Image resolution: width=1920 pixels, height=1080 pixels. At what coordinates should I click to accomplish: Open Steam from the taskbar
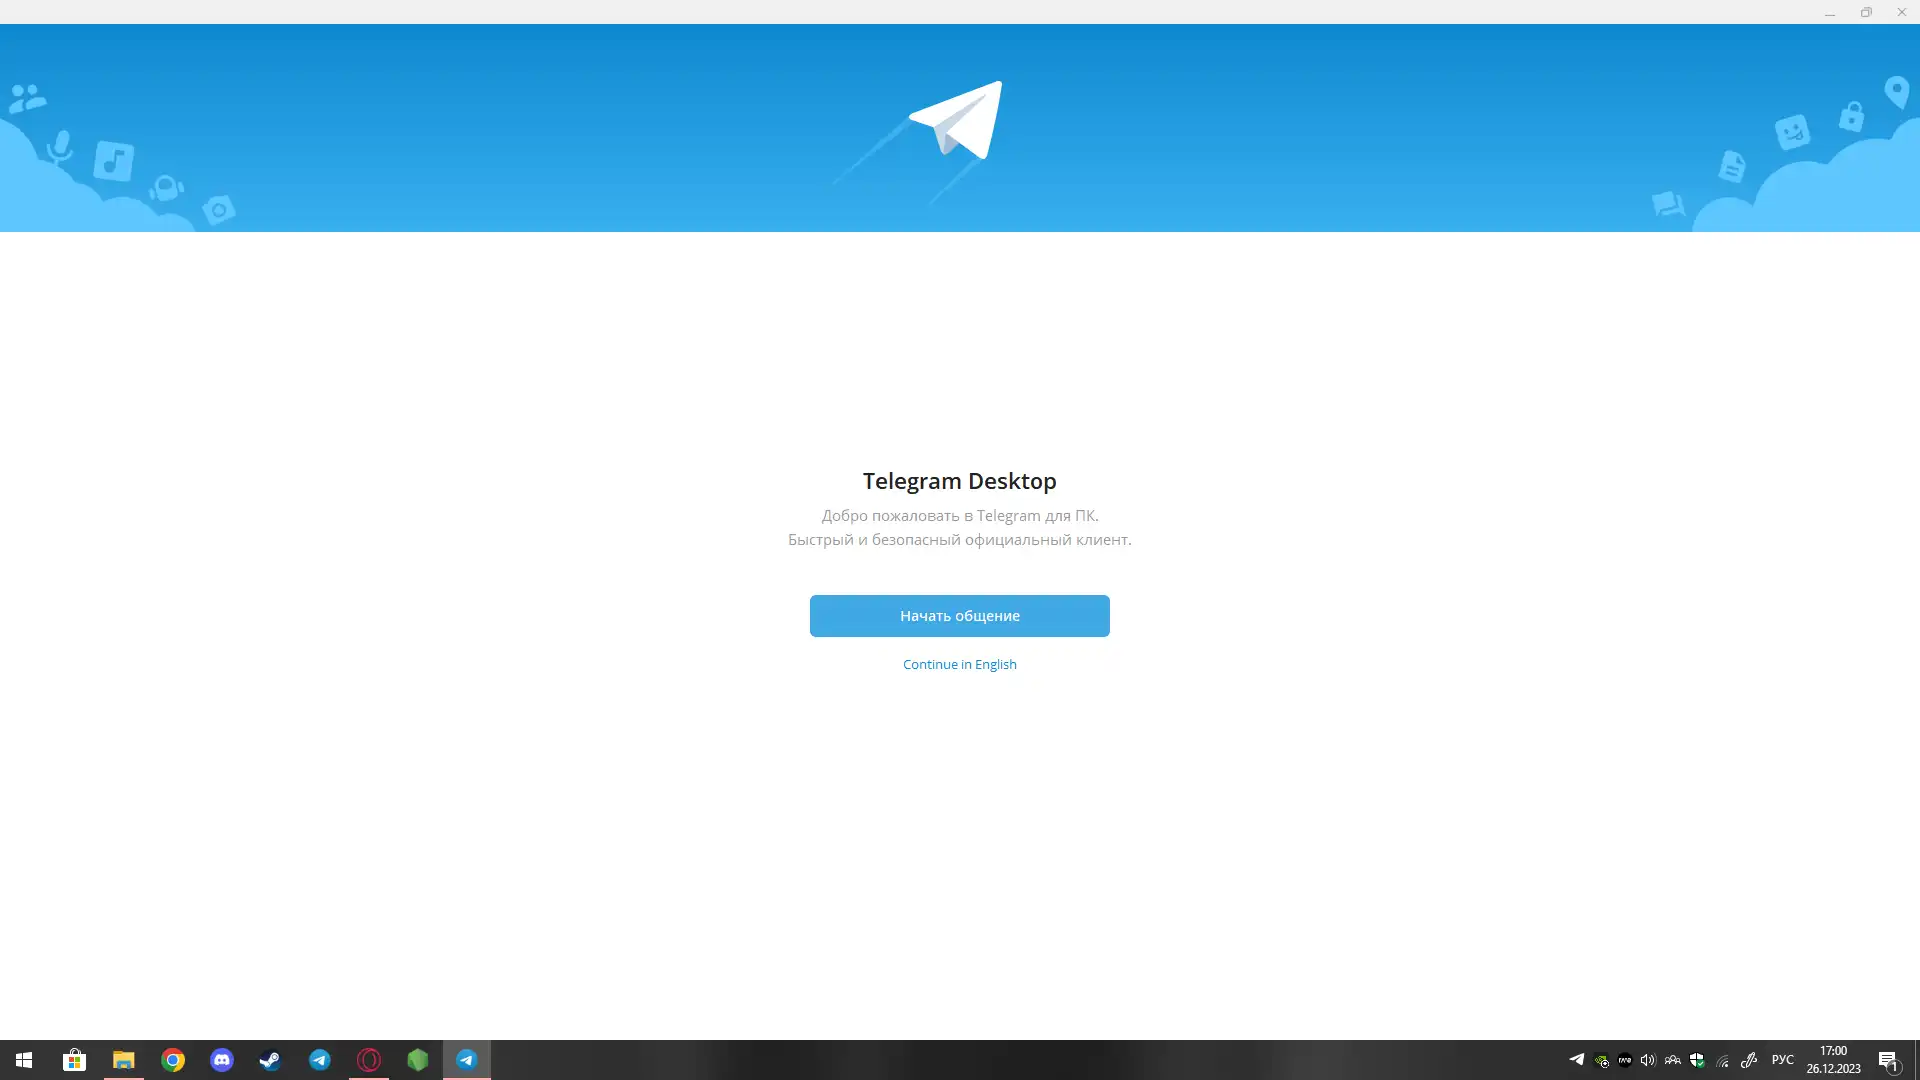tap(270, 1060)
